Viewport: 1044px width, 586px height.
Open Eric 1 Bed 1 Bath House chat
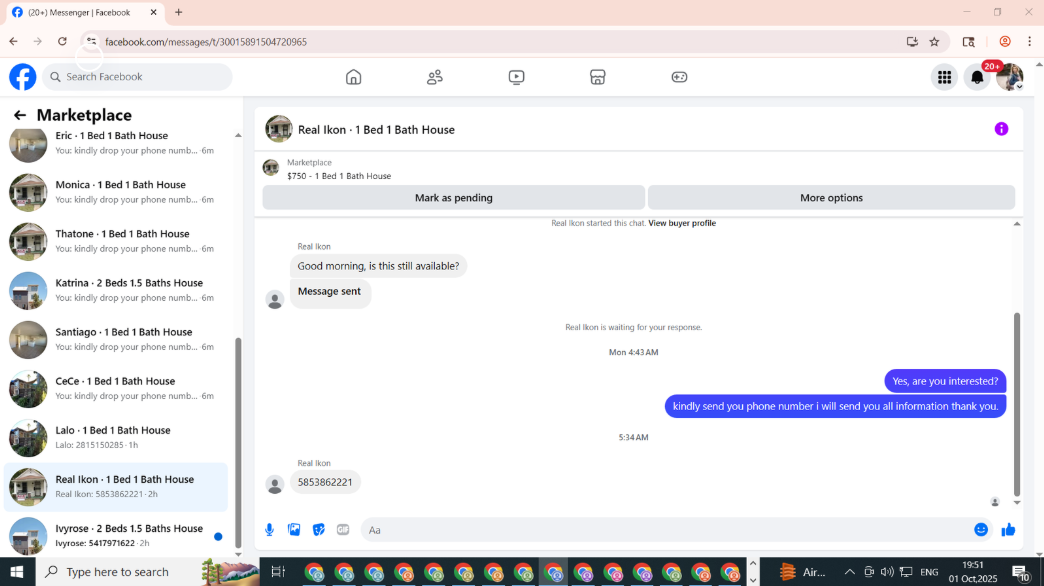pos(117,143)
